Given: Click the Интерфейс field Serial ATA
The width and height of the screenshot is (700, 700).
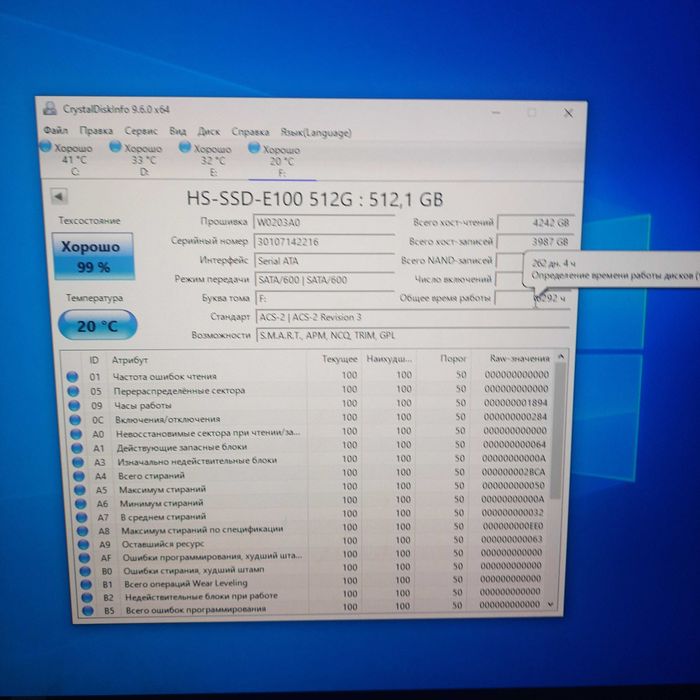Looking at the screenshot, I should click(x=324, y=261).
